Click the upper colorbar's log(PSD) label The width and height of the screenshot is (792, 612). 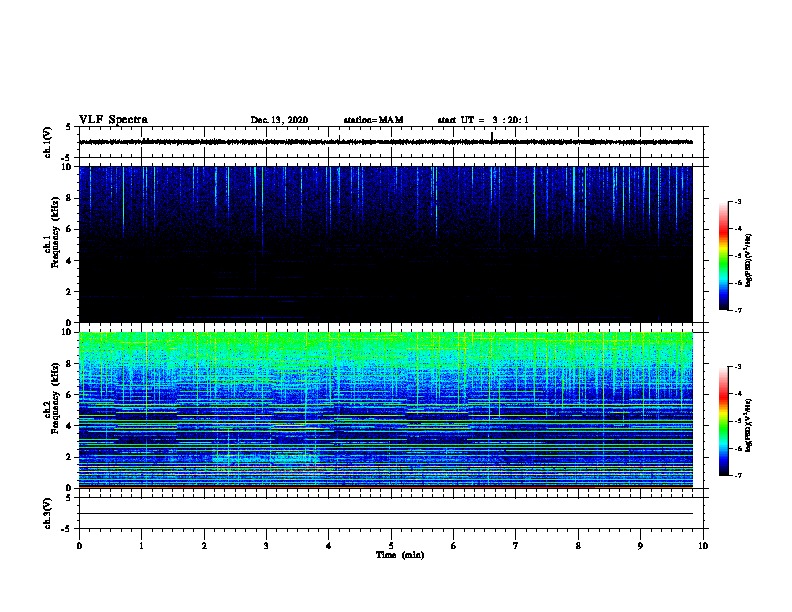(749, 260)
